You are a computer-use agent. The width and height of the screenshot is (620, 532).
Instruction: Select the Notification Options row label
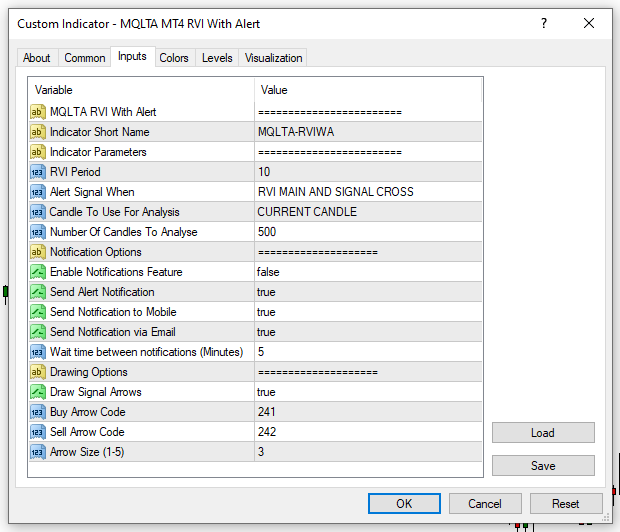[x=96, y=252]
